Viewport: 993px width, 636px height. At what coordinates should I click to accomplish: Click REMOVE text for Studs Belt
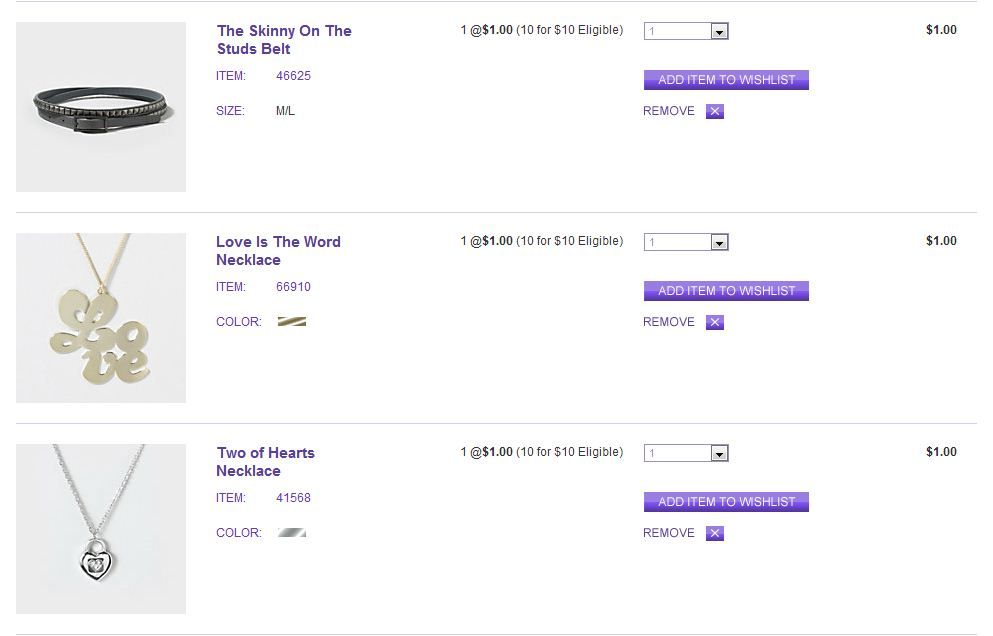(x=668, y=111)
